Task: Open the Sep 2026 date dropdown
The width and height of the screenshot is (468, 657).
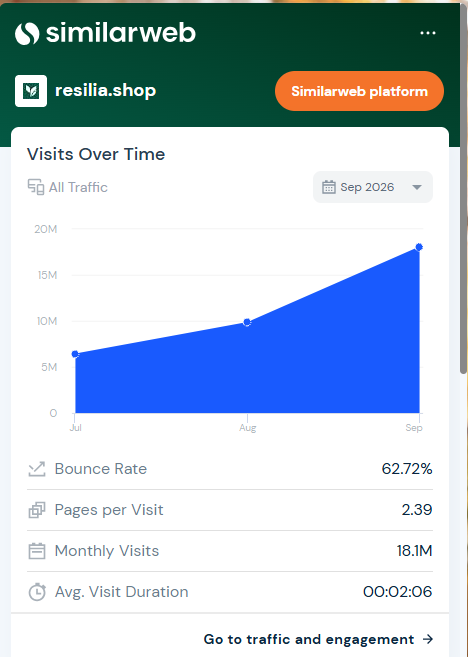Action: pyautogui.click(x=373, y=187)
